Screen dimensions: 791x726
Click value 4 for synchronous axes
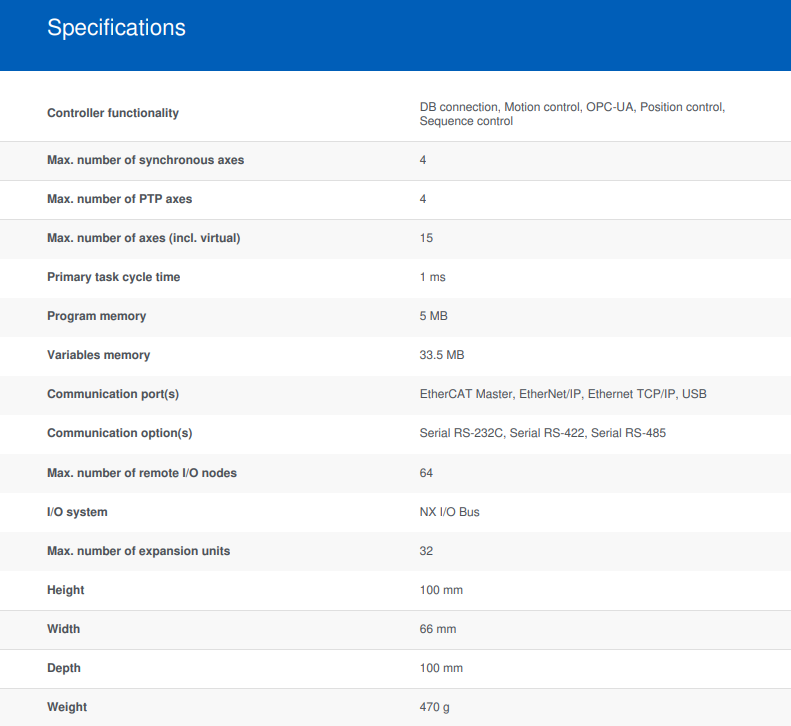tap(423, 160)
